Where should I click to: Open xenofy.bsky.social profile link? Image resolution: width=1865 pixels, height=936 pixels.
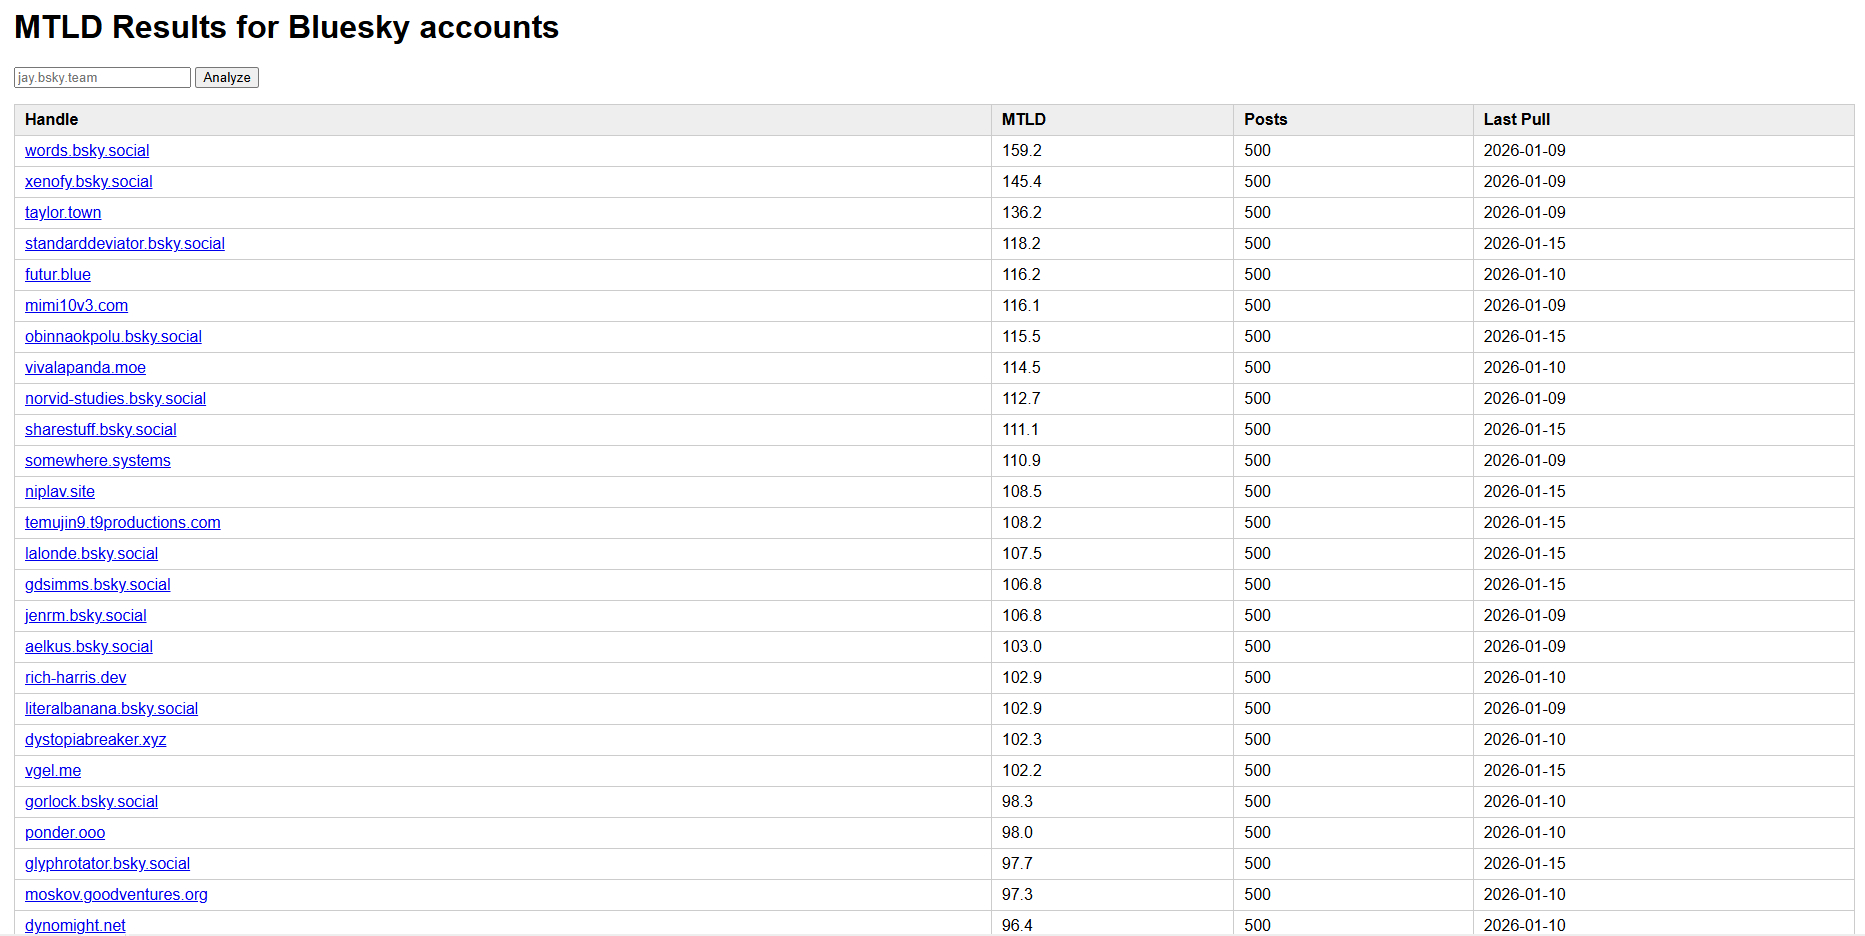(x=89, y=182)
